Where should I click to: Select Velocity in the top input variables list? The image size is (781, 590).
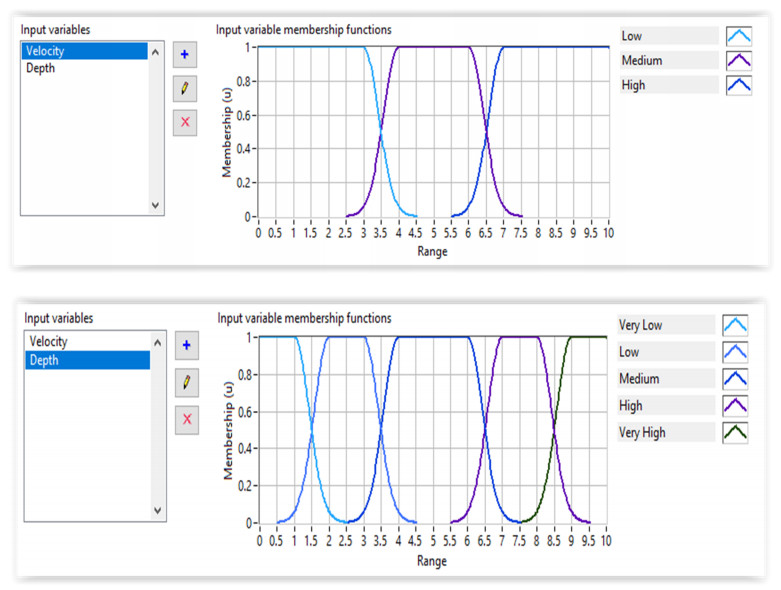(x=84, y=50)
